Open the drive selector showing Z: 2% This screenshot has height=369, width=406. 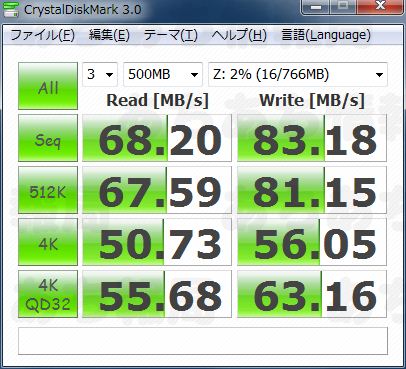tap(298, 74)
